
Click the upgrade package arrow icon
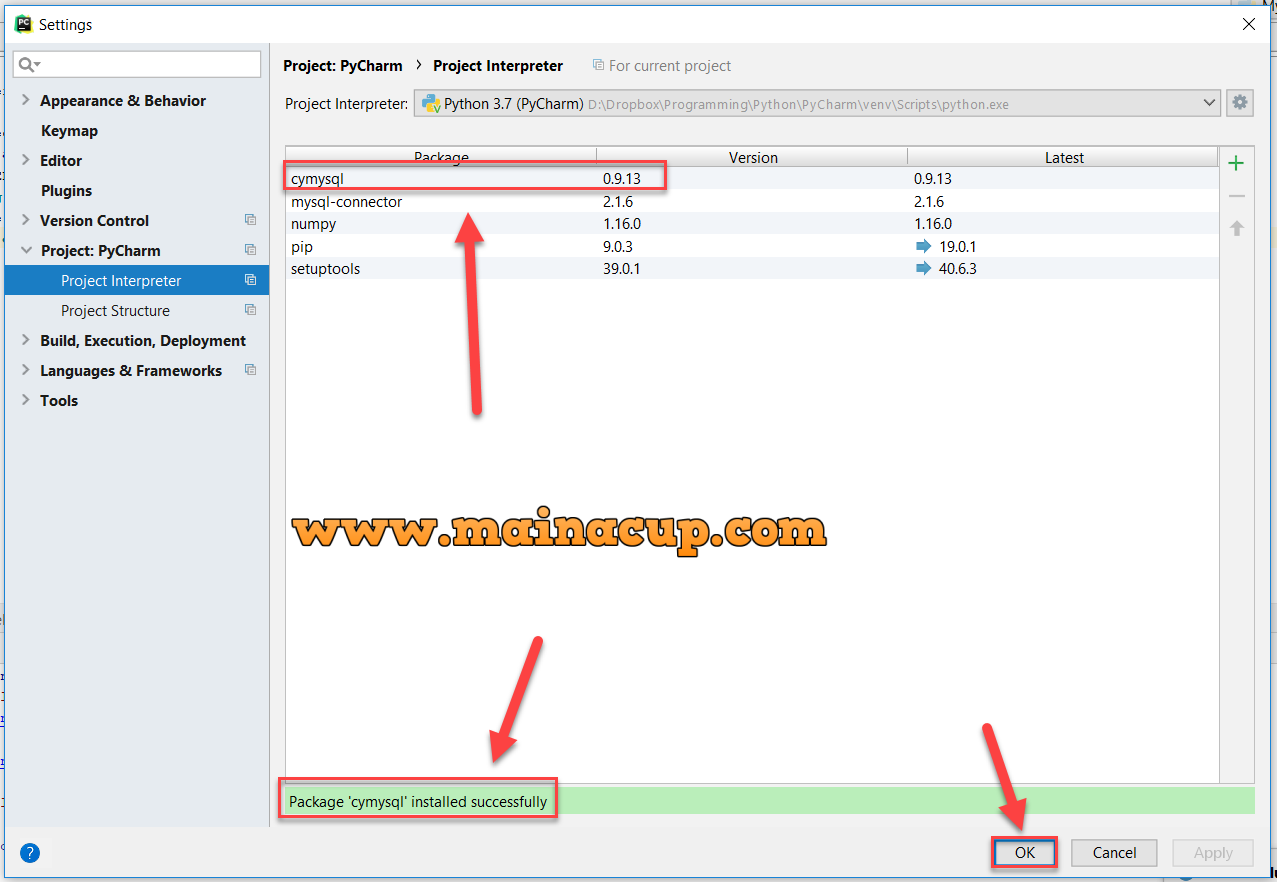click(1236, 228)
